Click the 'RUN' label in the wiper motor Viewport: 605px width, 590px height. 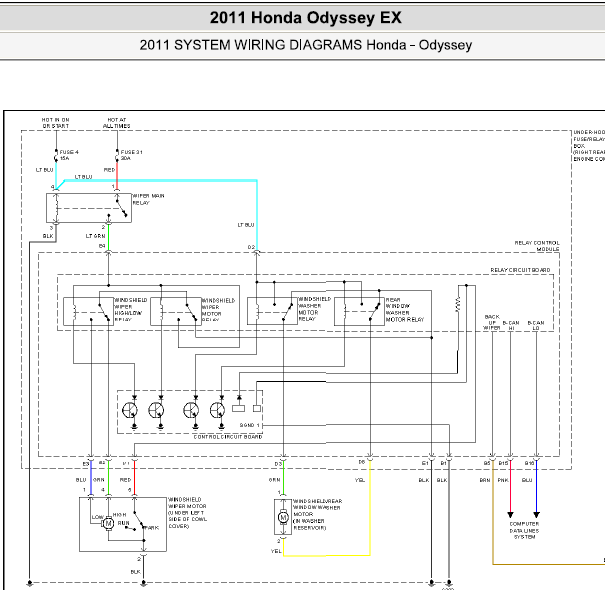pos(123,523)
